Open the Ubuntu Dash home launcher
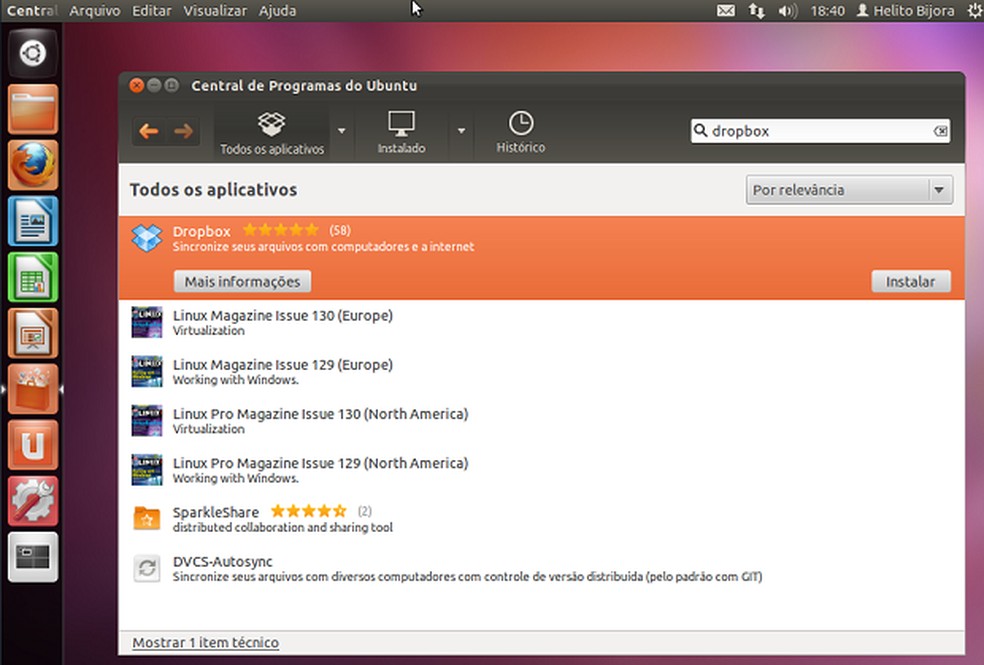The height and width of the screenshot is (665, 984). click(33, 53)
